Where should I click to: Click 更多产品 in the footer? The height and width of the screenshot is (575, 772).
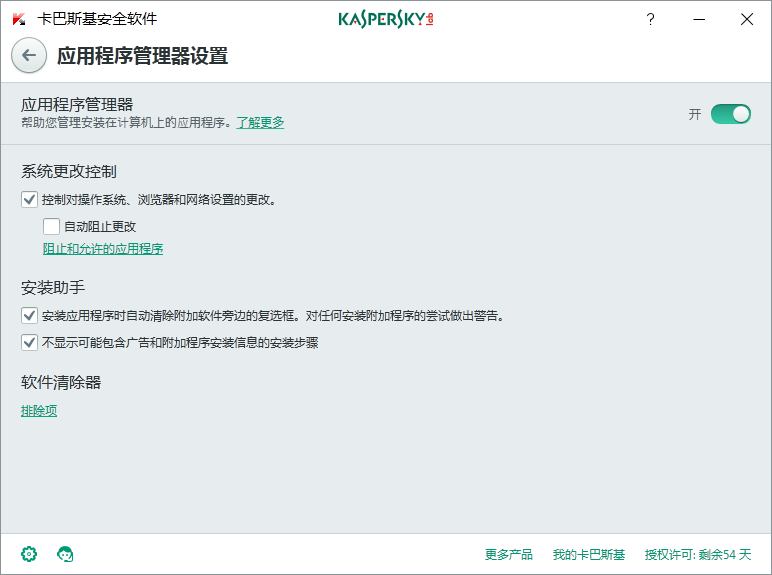pos(509,554)
